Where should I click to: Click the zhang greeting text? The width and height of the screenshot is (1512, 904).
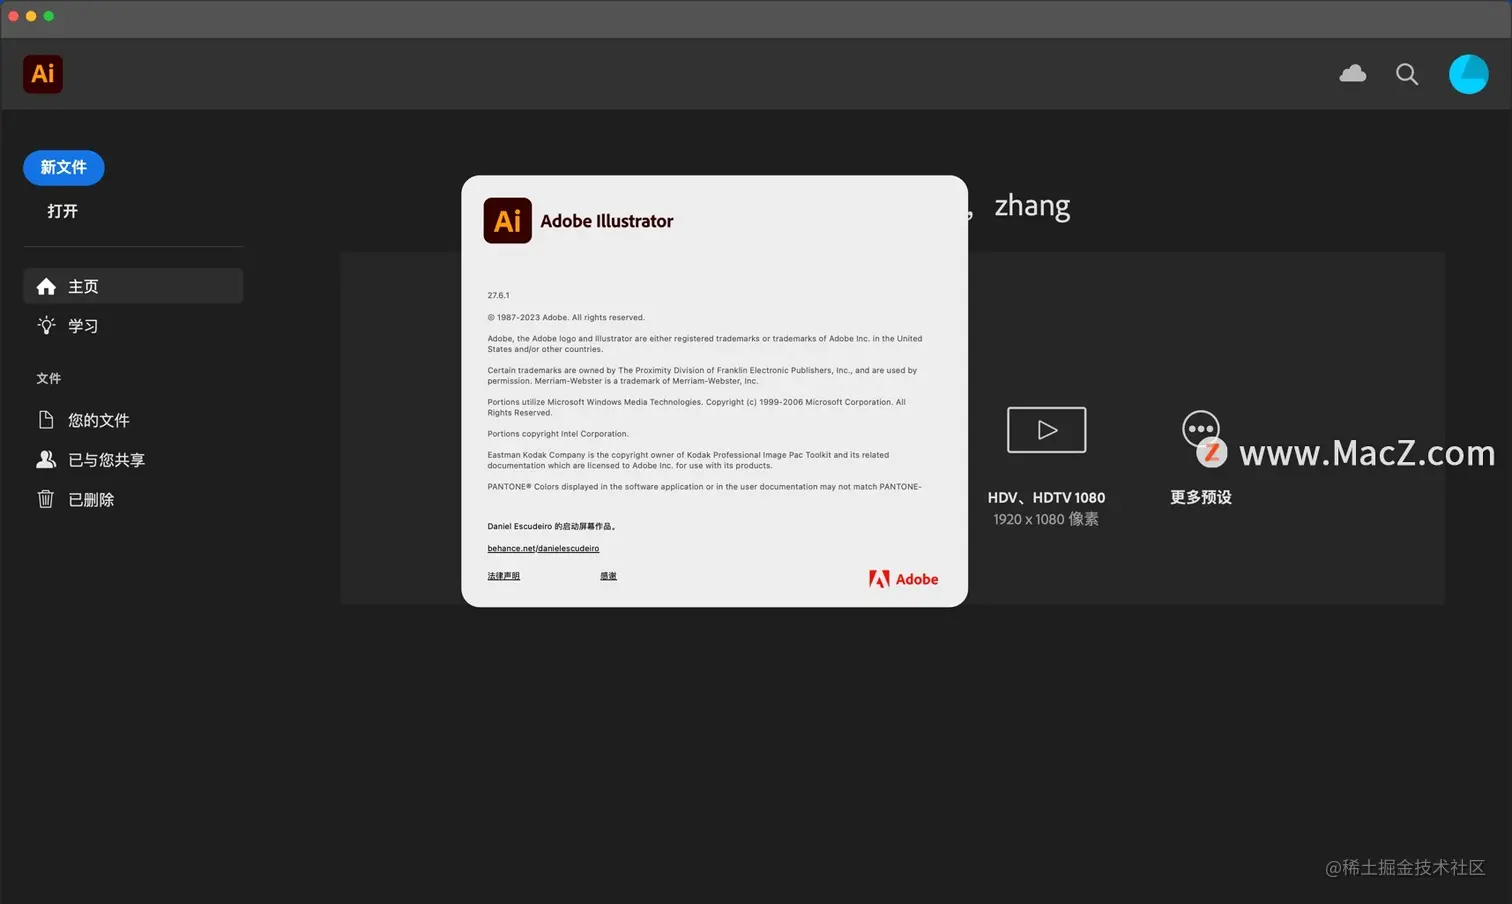tap(1032, 205)
